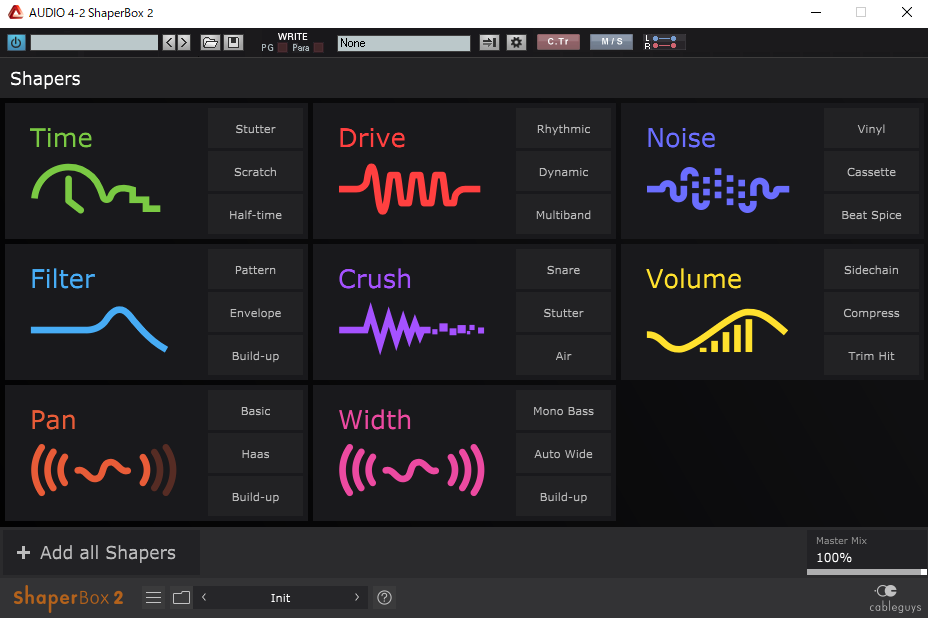Image resolution: width=928 pixels, height=618 pixels.
Task: Click Add all Shapers button
Action: point(102,552)
